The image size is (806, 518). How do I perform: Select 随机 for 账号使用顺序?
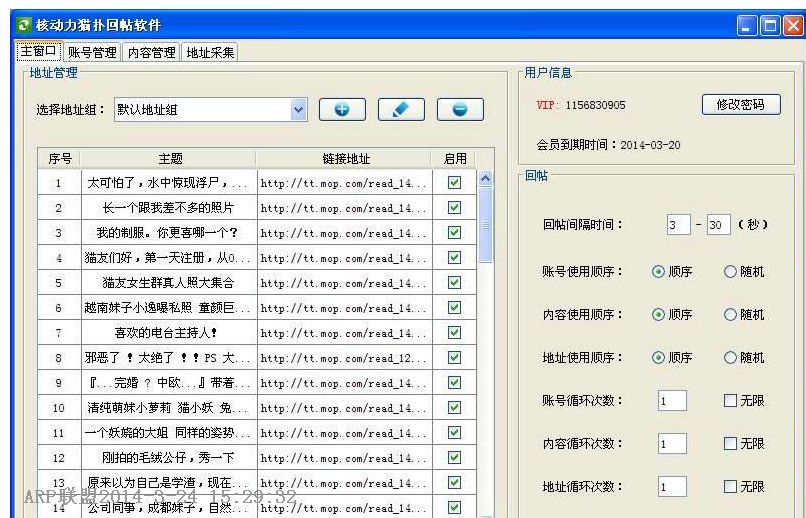[x=730, y=271]
